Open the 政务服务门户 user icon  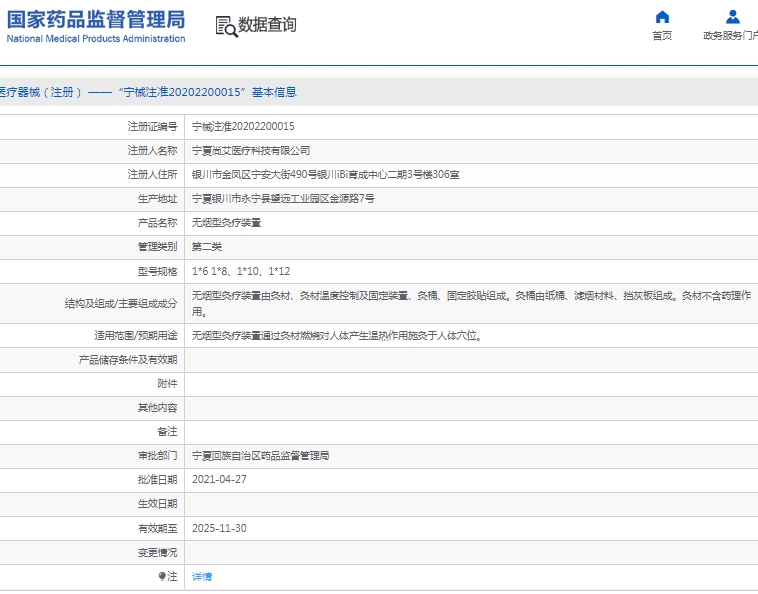(732, 17)
